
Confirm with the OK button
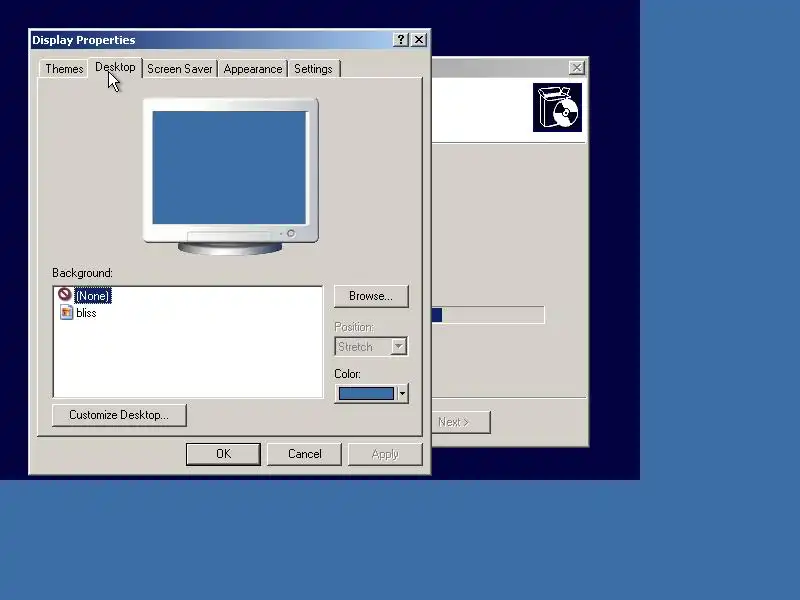223,454
